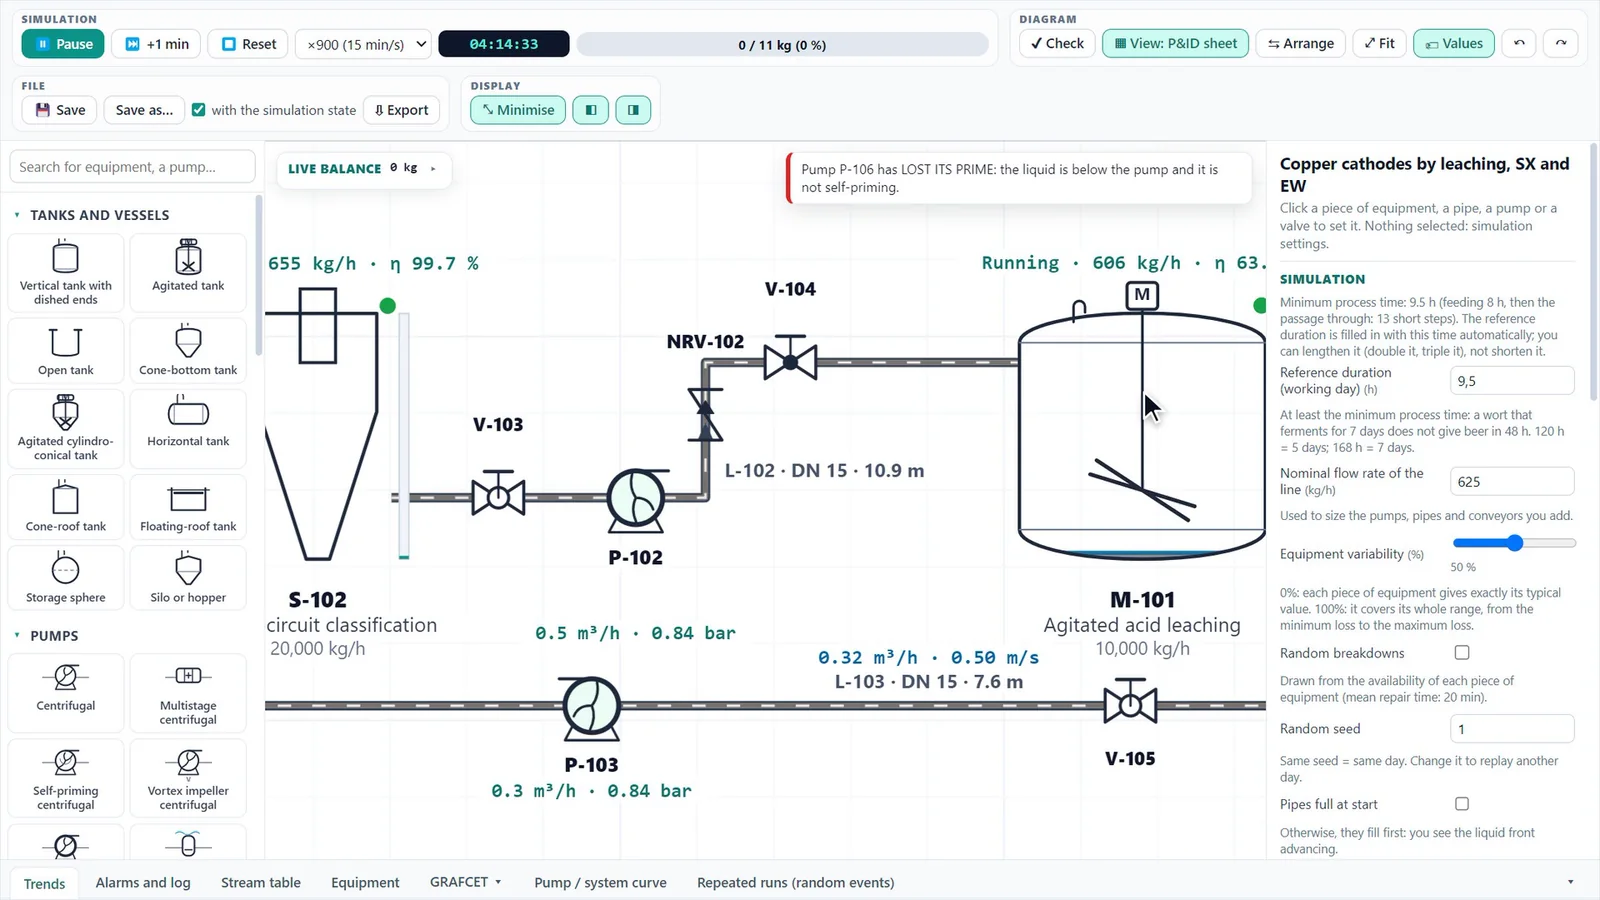Viewport: 1600px width, 900px height.
Task: Click the NRV-102 check valve symbol
Action: tap(705, 414)
